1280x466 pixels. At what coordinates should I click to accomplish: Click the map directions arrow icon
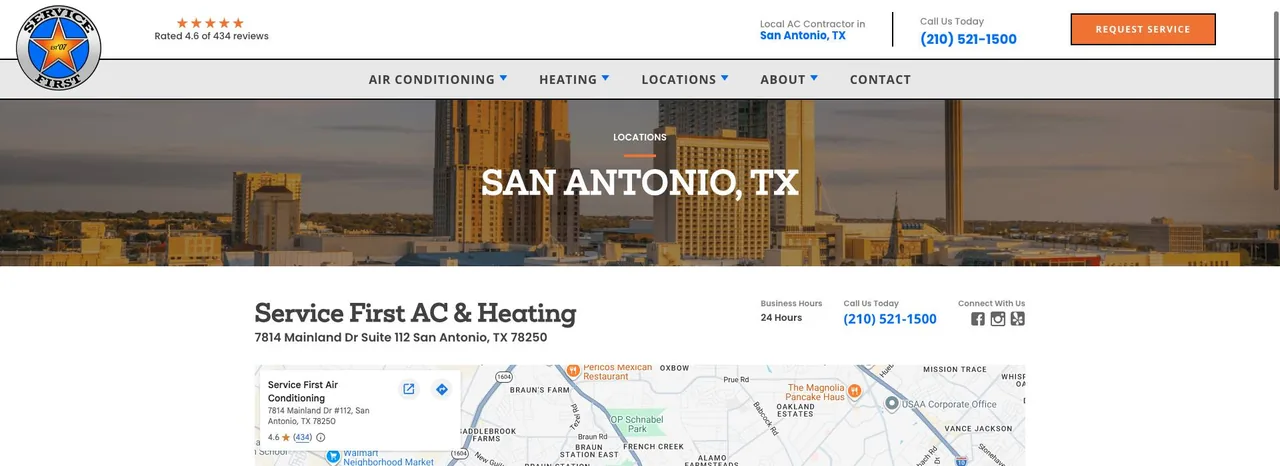coord(442,389)
